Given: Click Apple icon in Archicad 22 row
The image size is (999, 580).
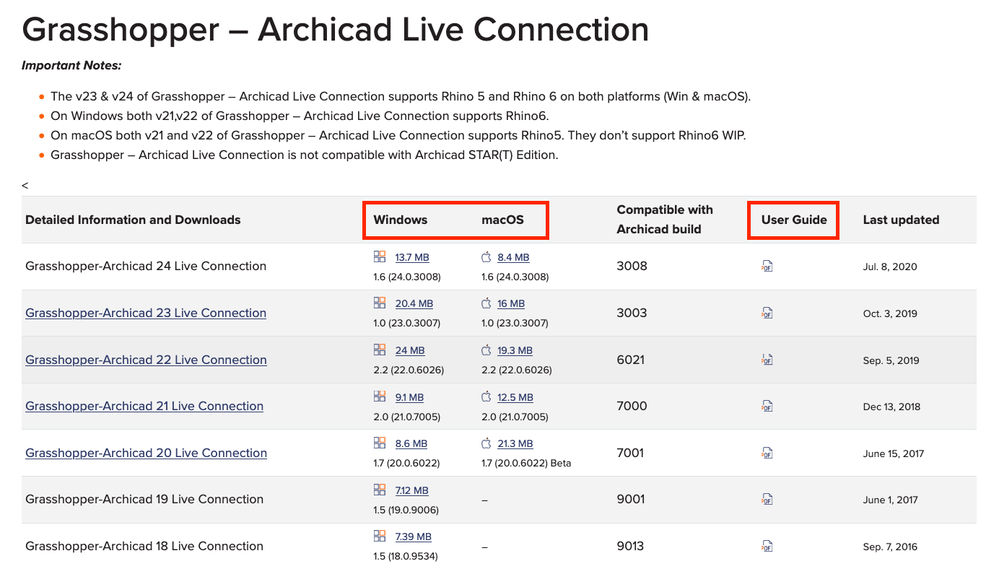Looking at the screenshot, I should coord(487,350).
